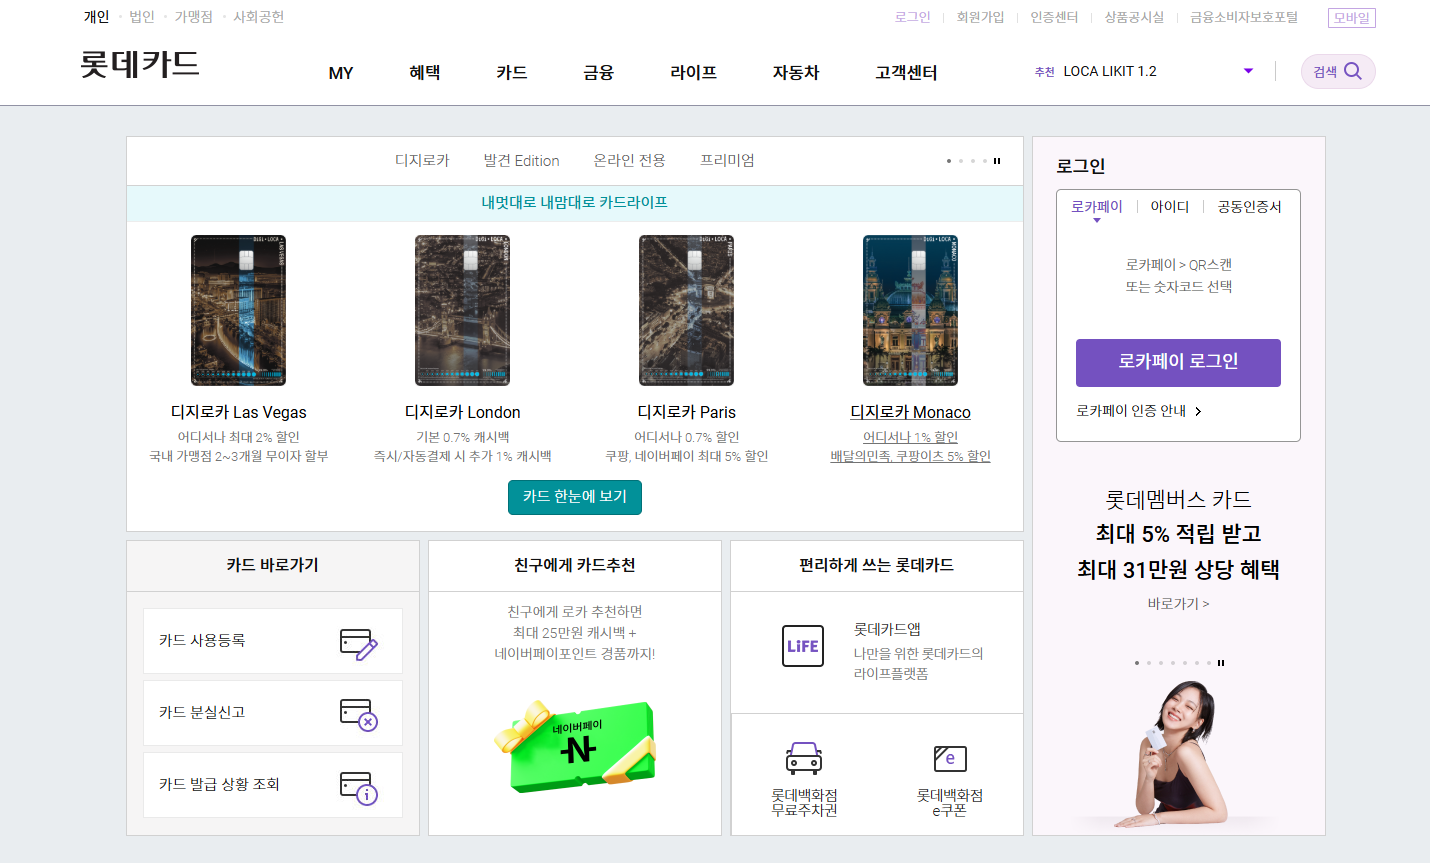Select the first promotion banner page dot
The height and width of the screenshot is (863, 1430).
coord(1137,663)
